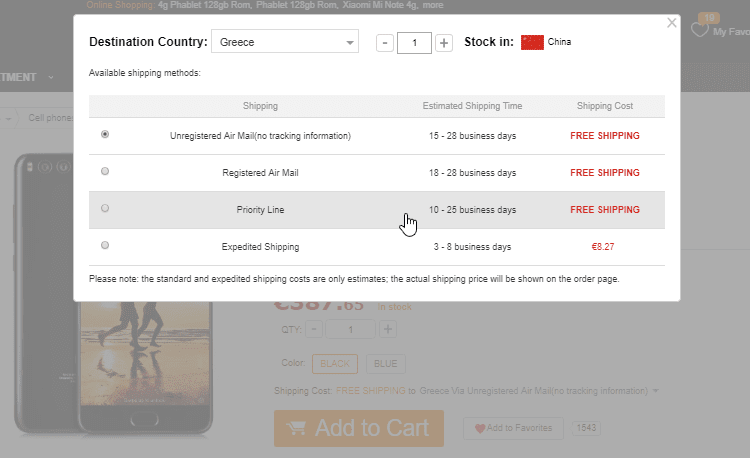Select Registered Air Mail radio button

coord(106,171)
